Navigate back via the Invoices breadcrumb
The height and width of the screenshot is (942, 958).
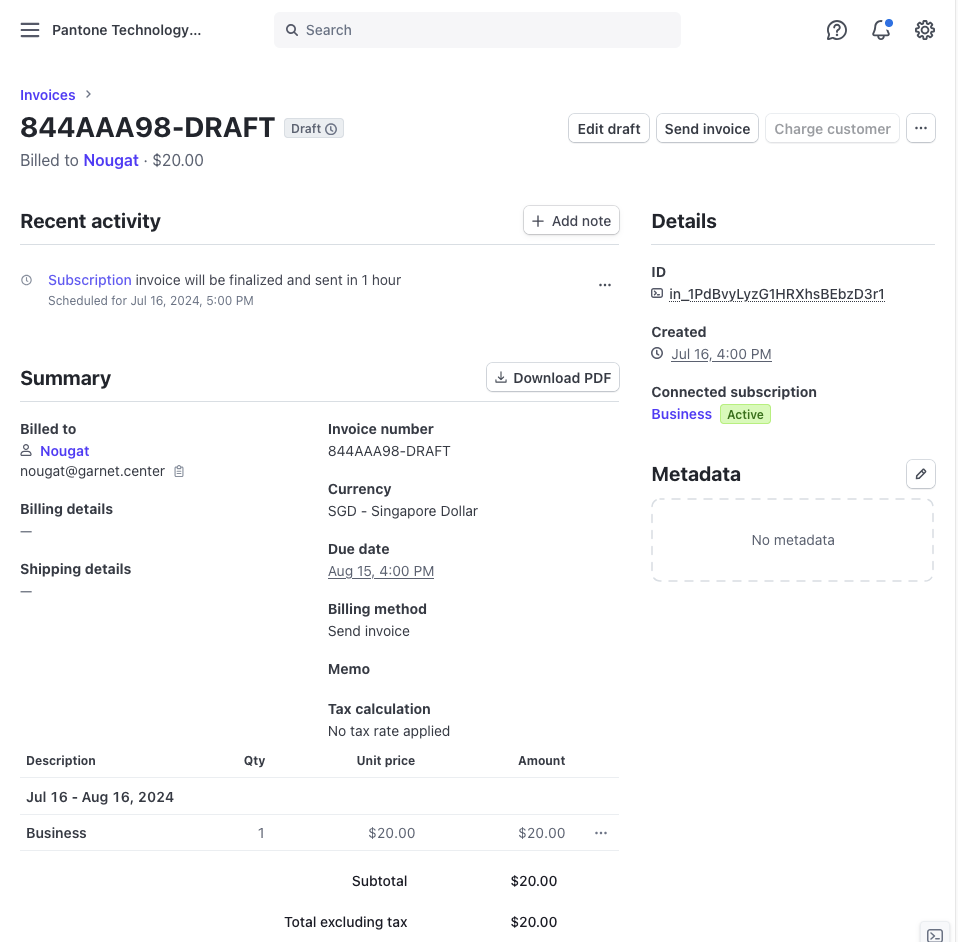click(x=47, y=94)
